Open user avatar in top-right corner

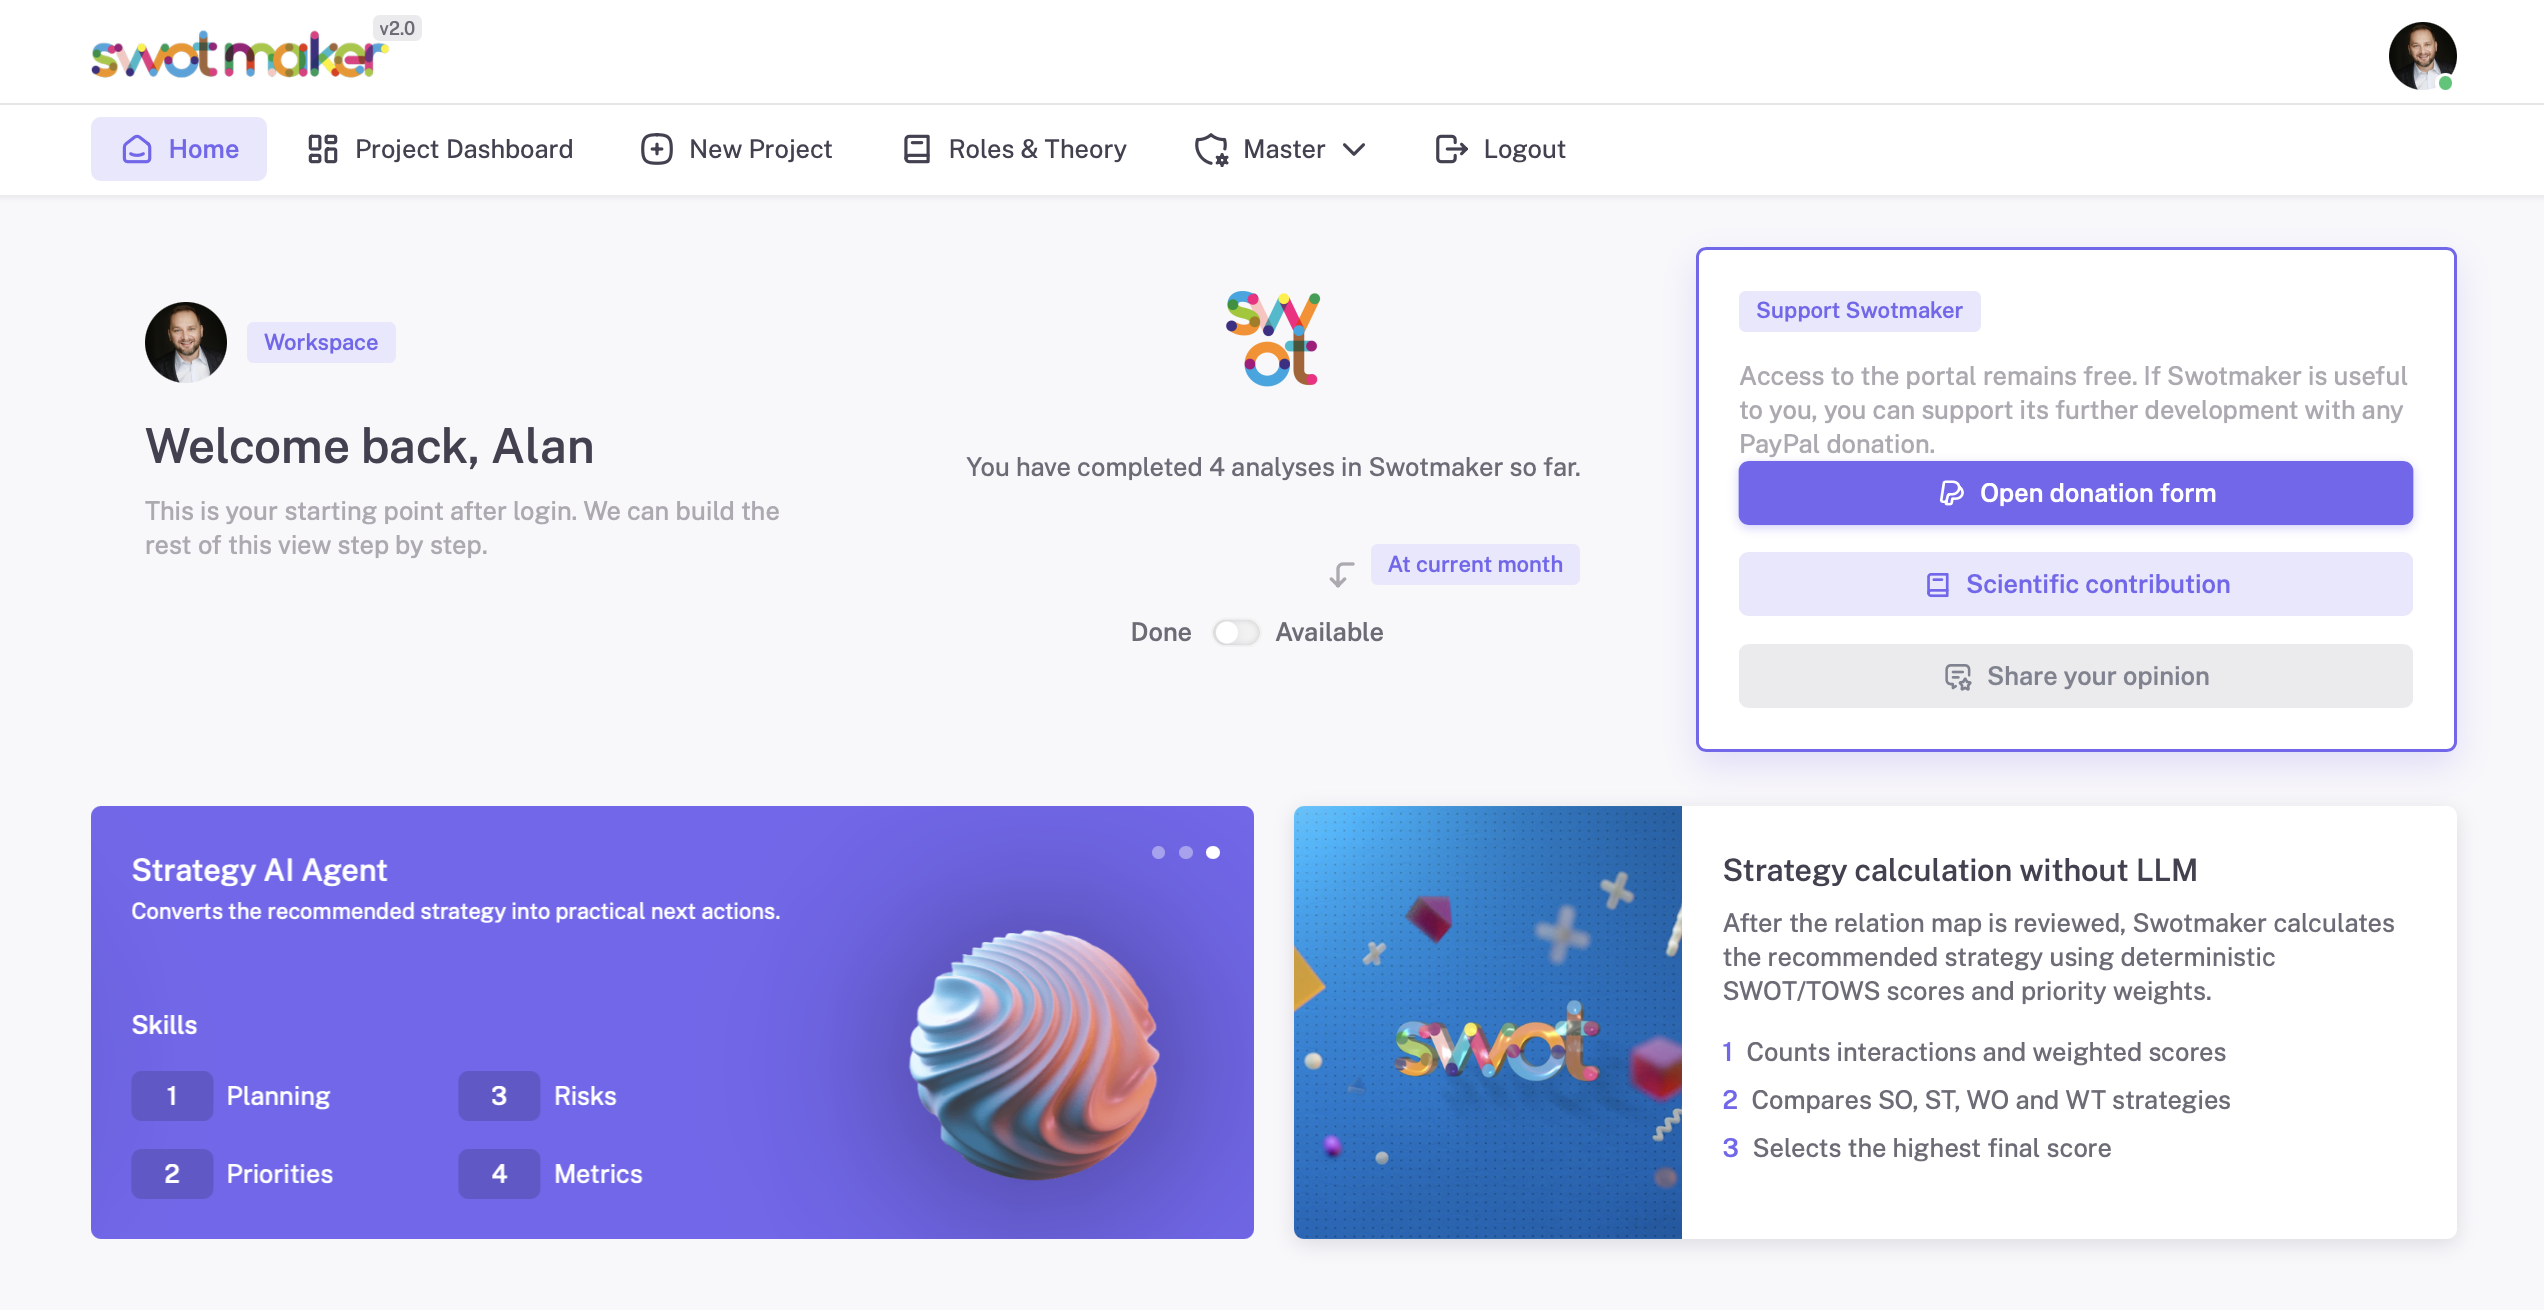[2421, 55]
